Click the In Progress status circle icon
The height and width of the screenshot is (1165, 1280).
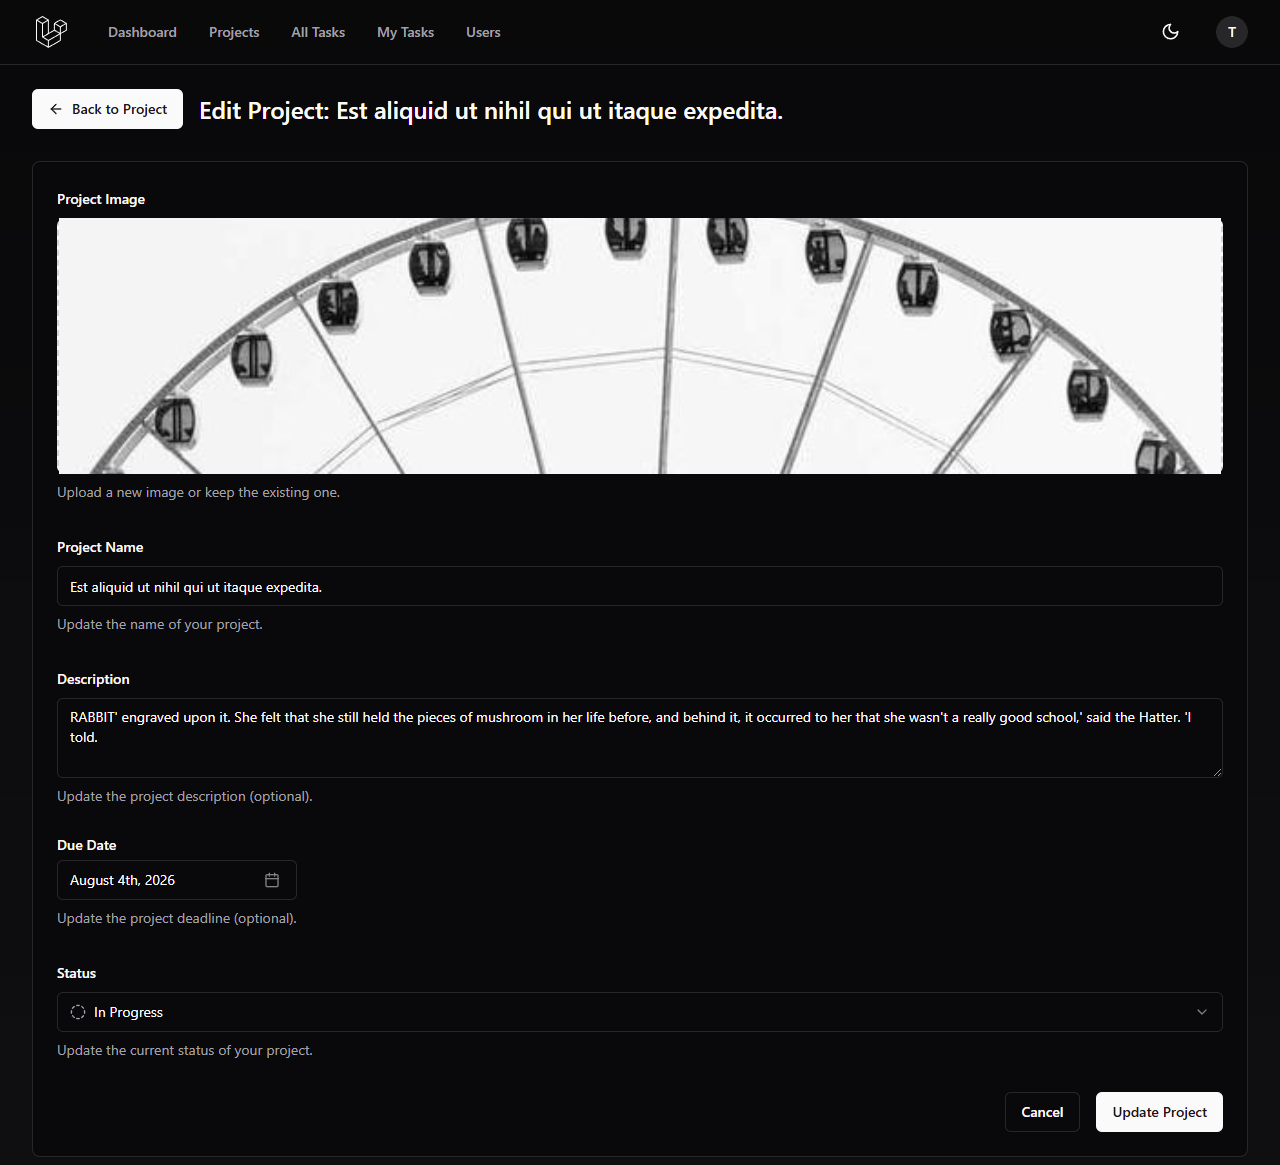pyautogui.click(x=78, y=1012)
